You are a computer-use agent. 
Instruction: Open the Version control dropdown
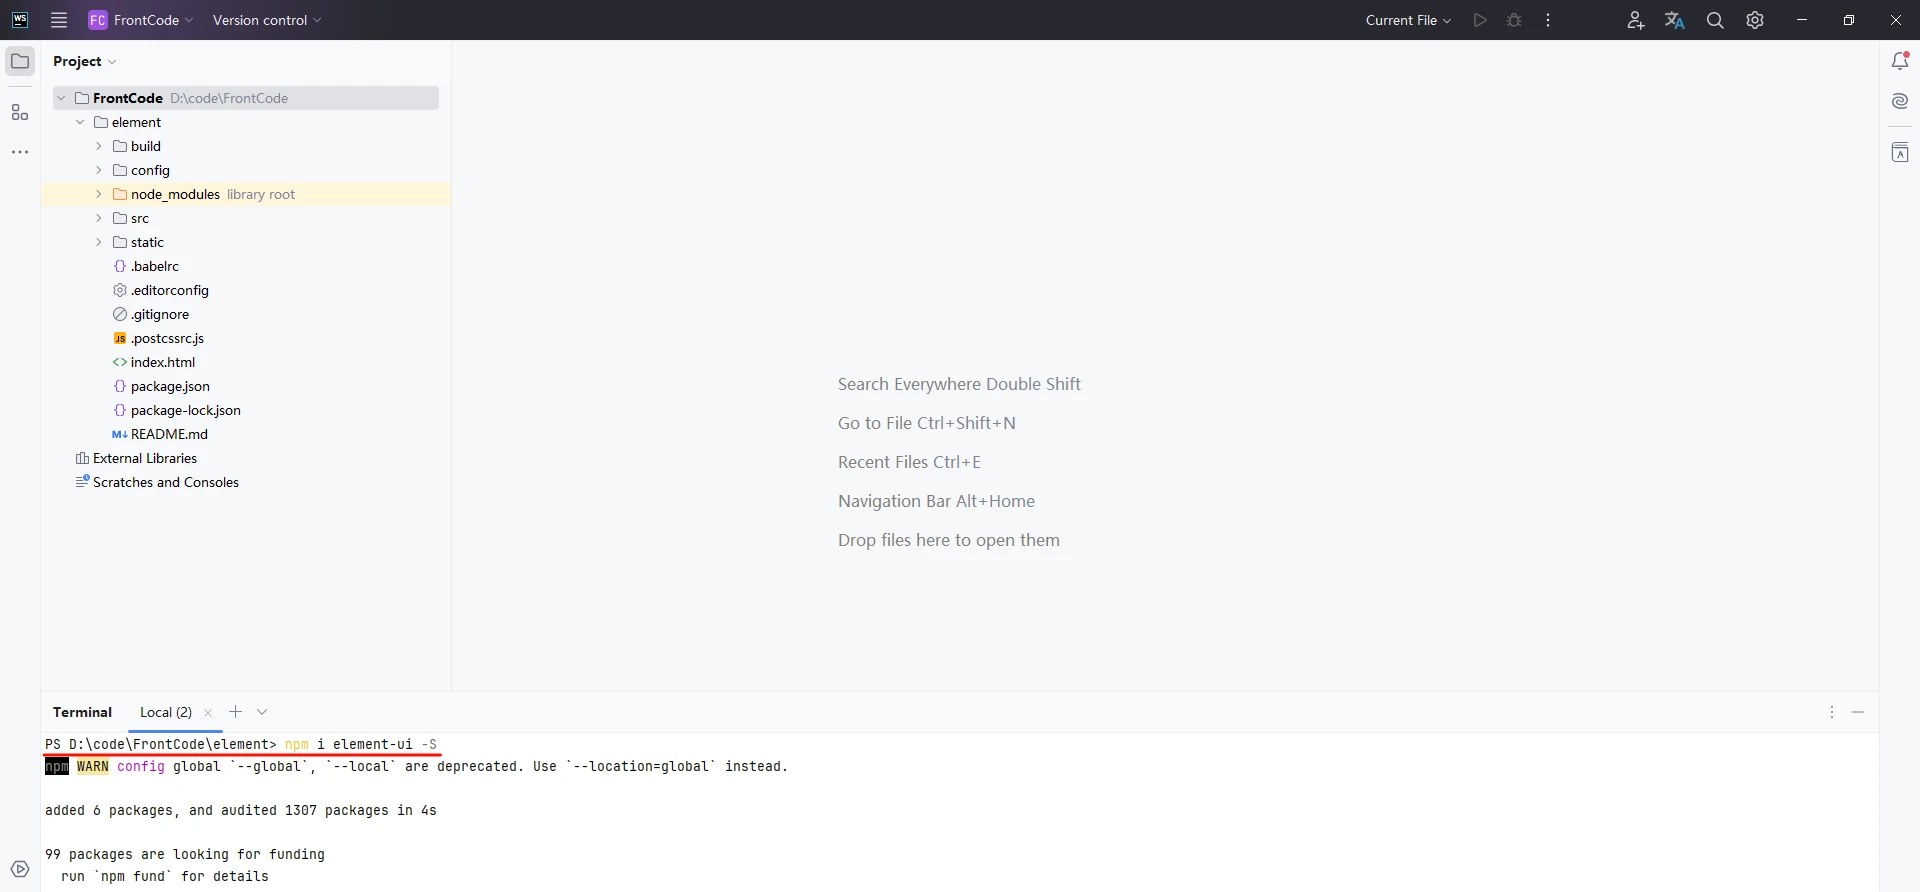[x=266, y=20]
